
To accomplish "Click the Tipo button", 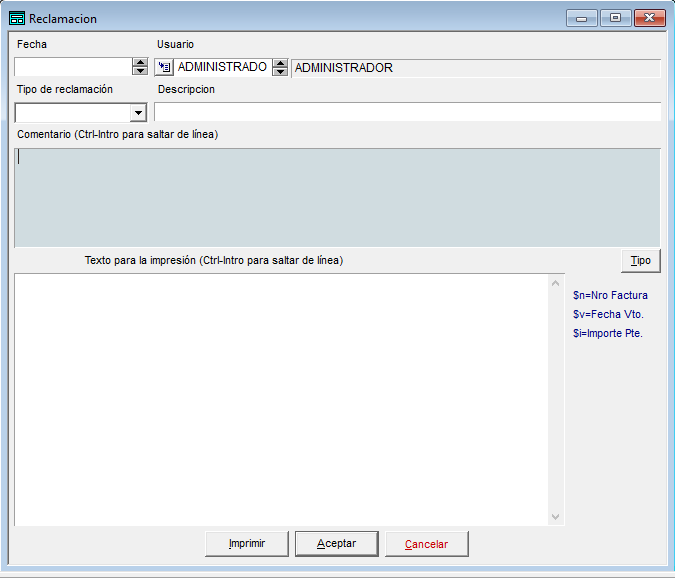I will pos(641,260).
